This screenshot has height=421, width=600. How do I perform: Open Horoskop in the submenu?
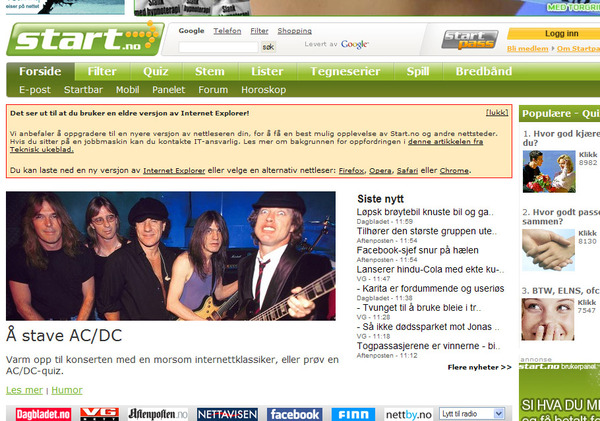pyautogui.click(x=264, y=90)
